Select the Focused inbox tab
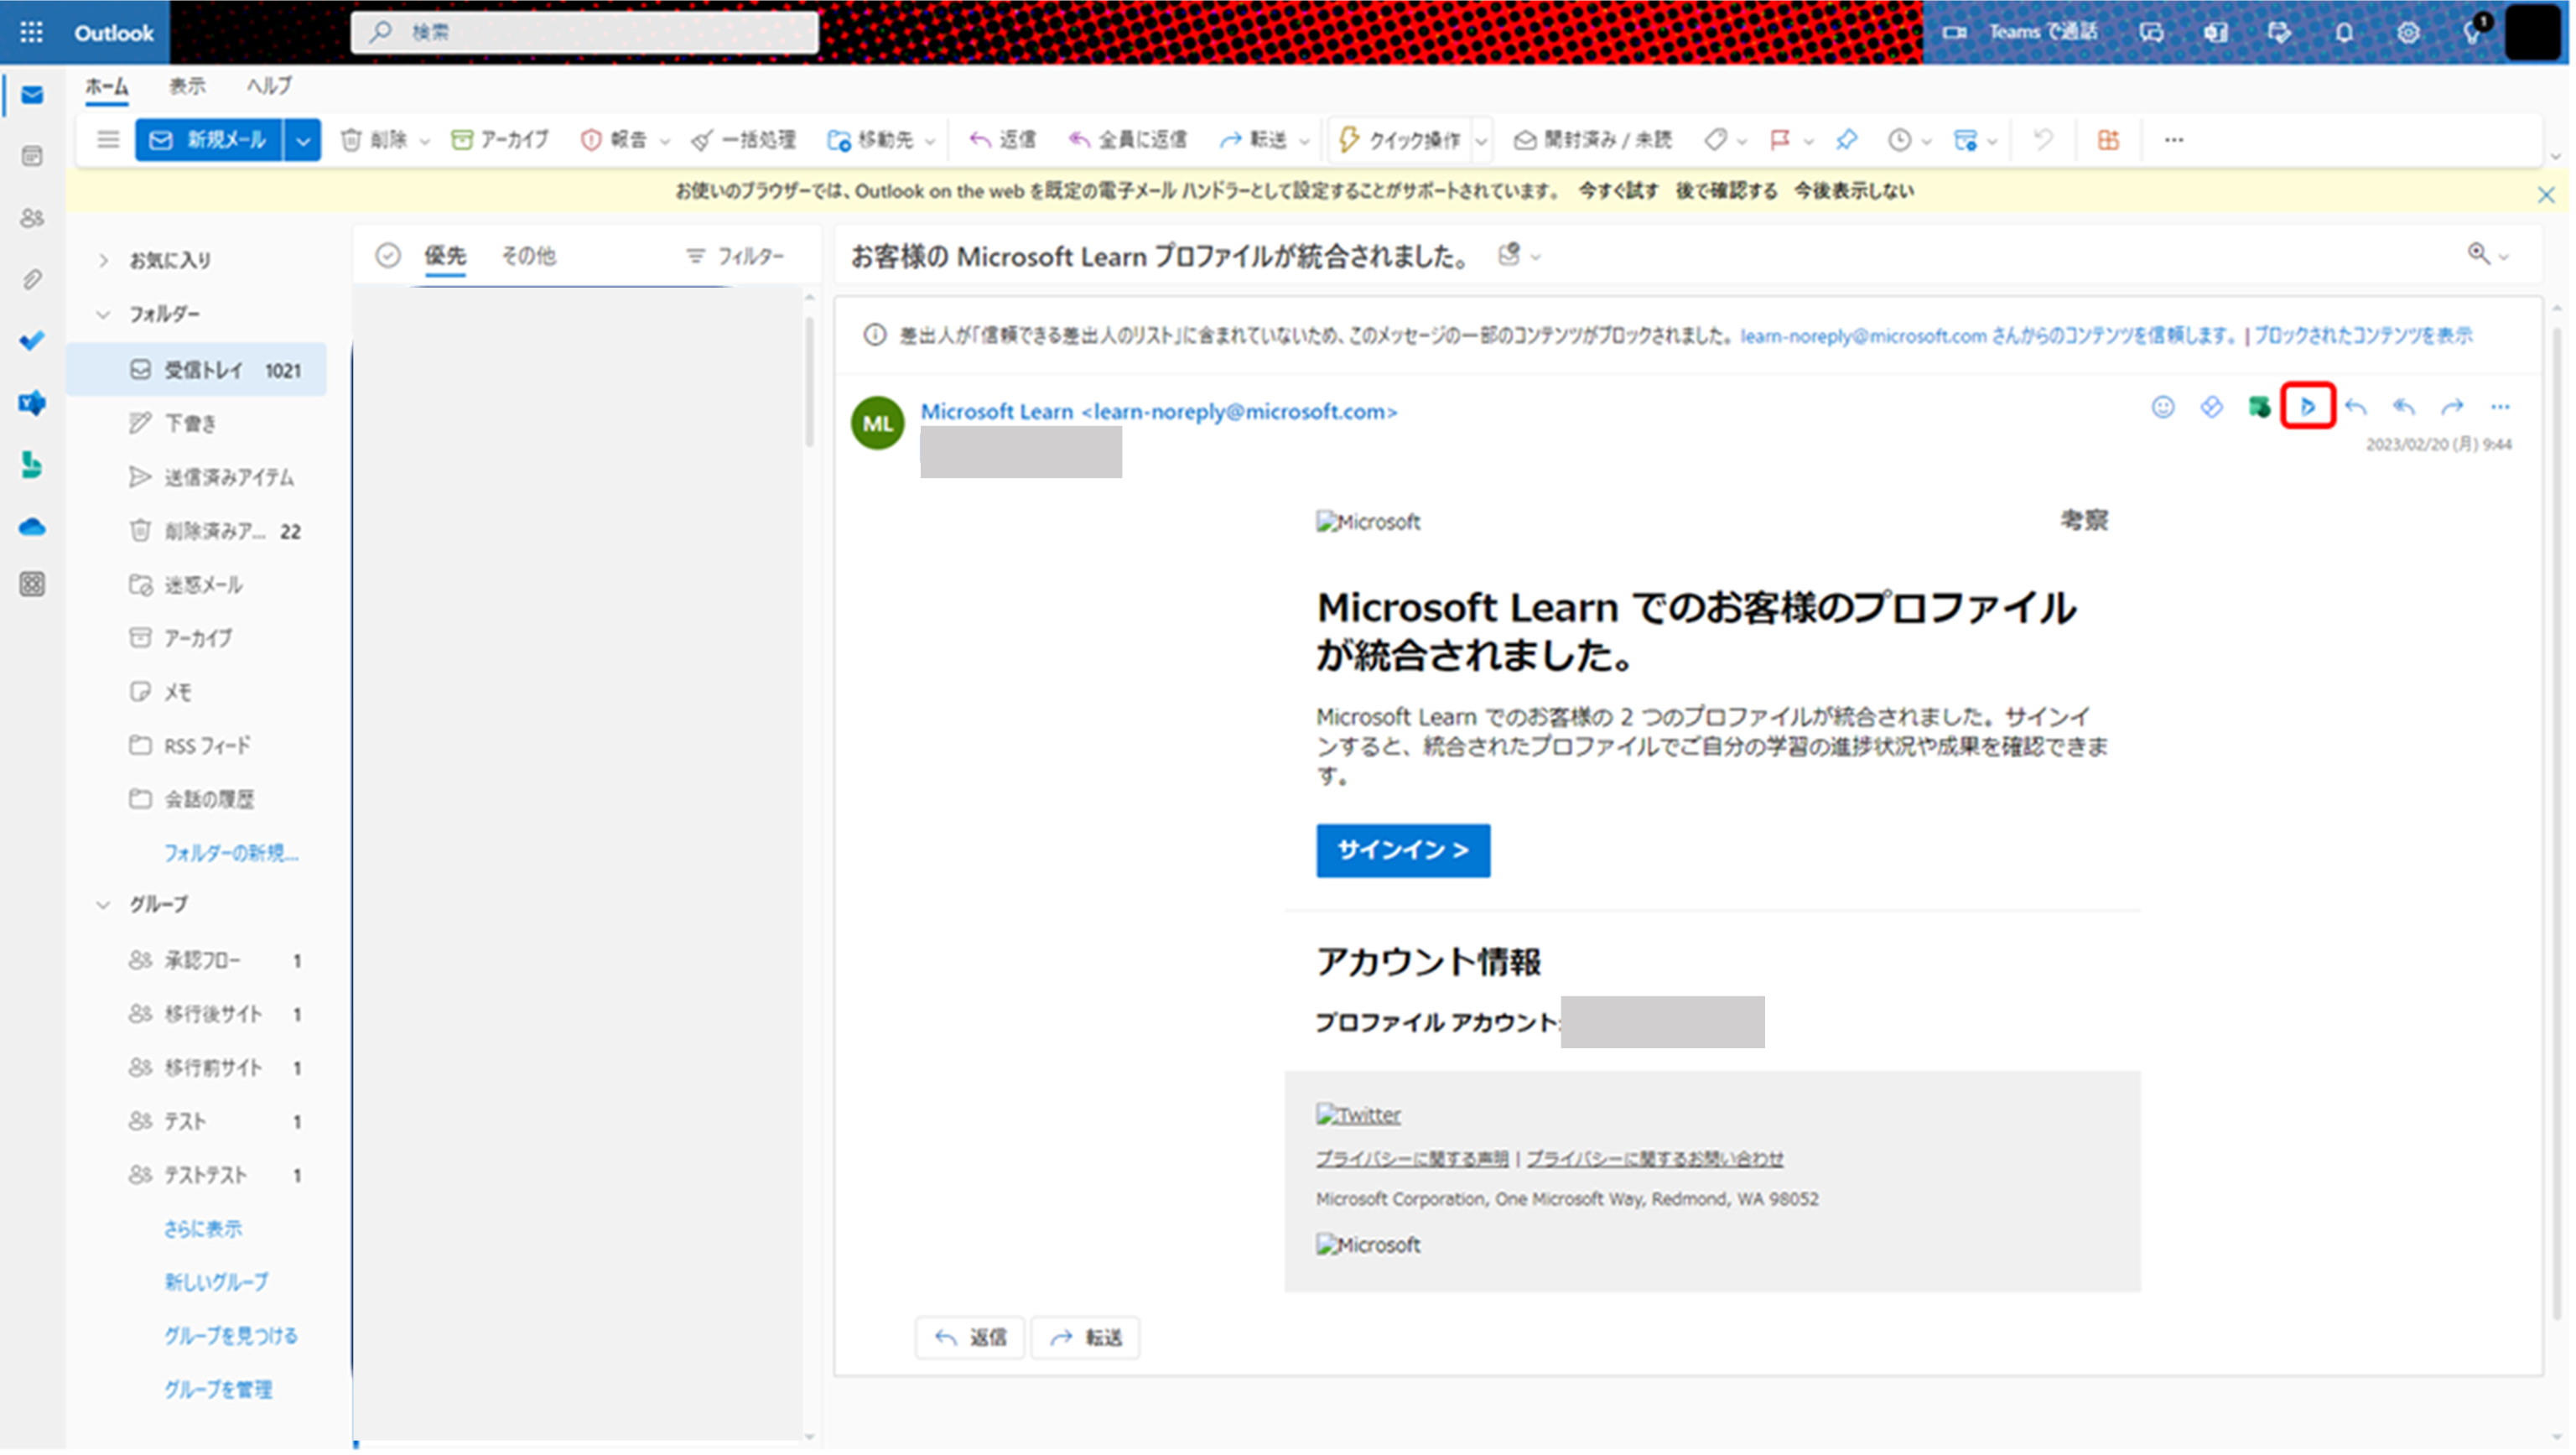The image size is (2576, 1455). pos(445,257)
